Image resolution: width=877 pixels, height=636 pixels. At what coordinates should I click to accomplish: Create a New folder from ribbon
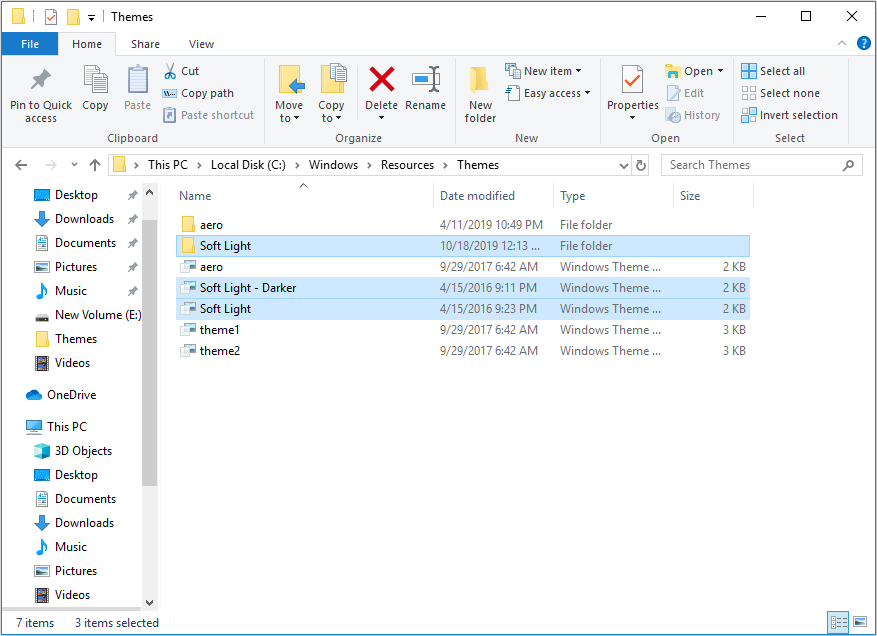480,94
